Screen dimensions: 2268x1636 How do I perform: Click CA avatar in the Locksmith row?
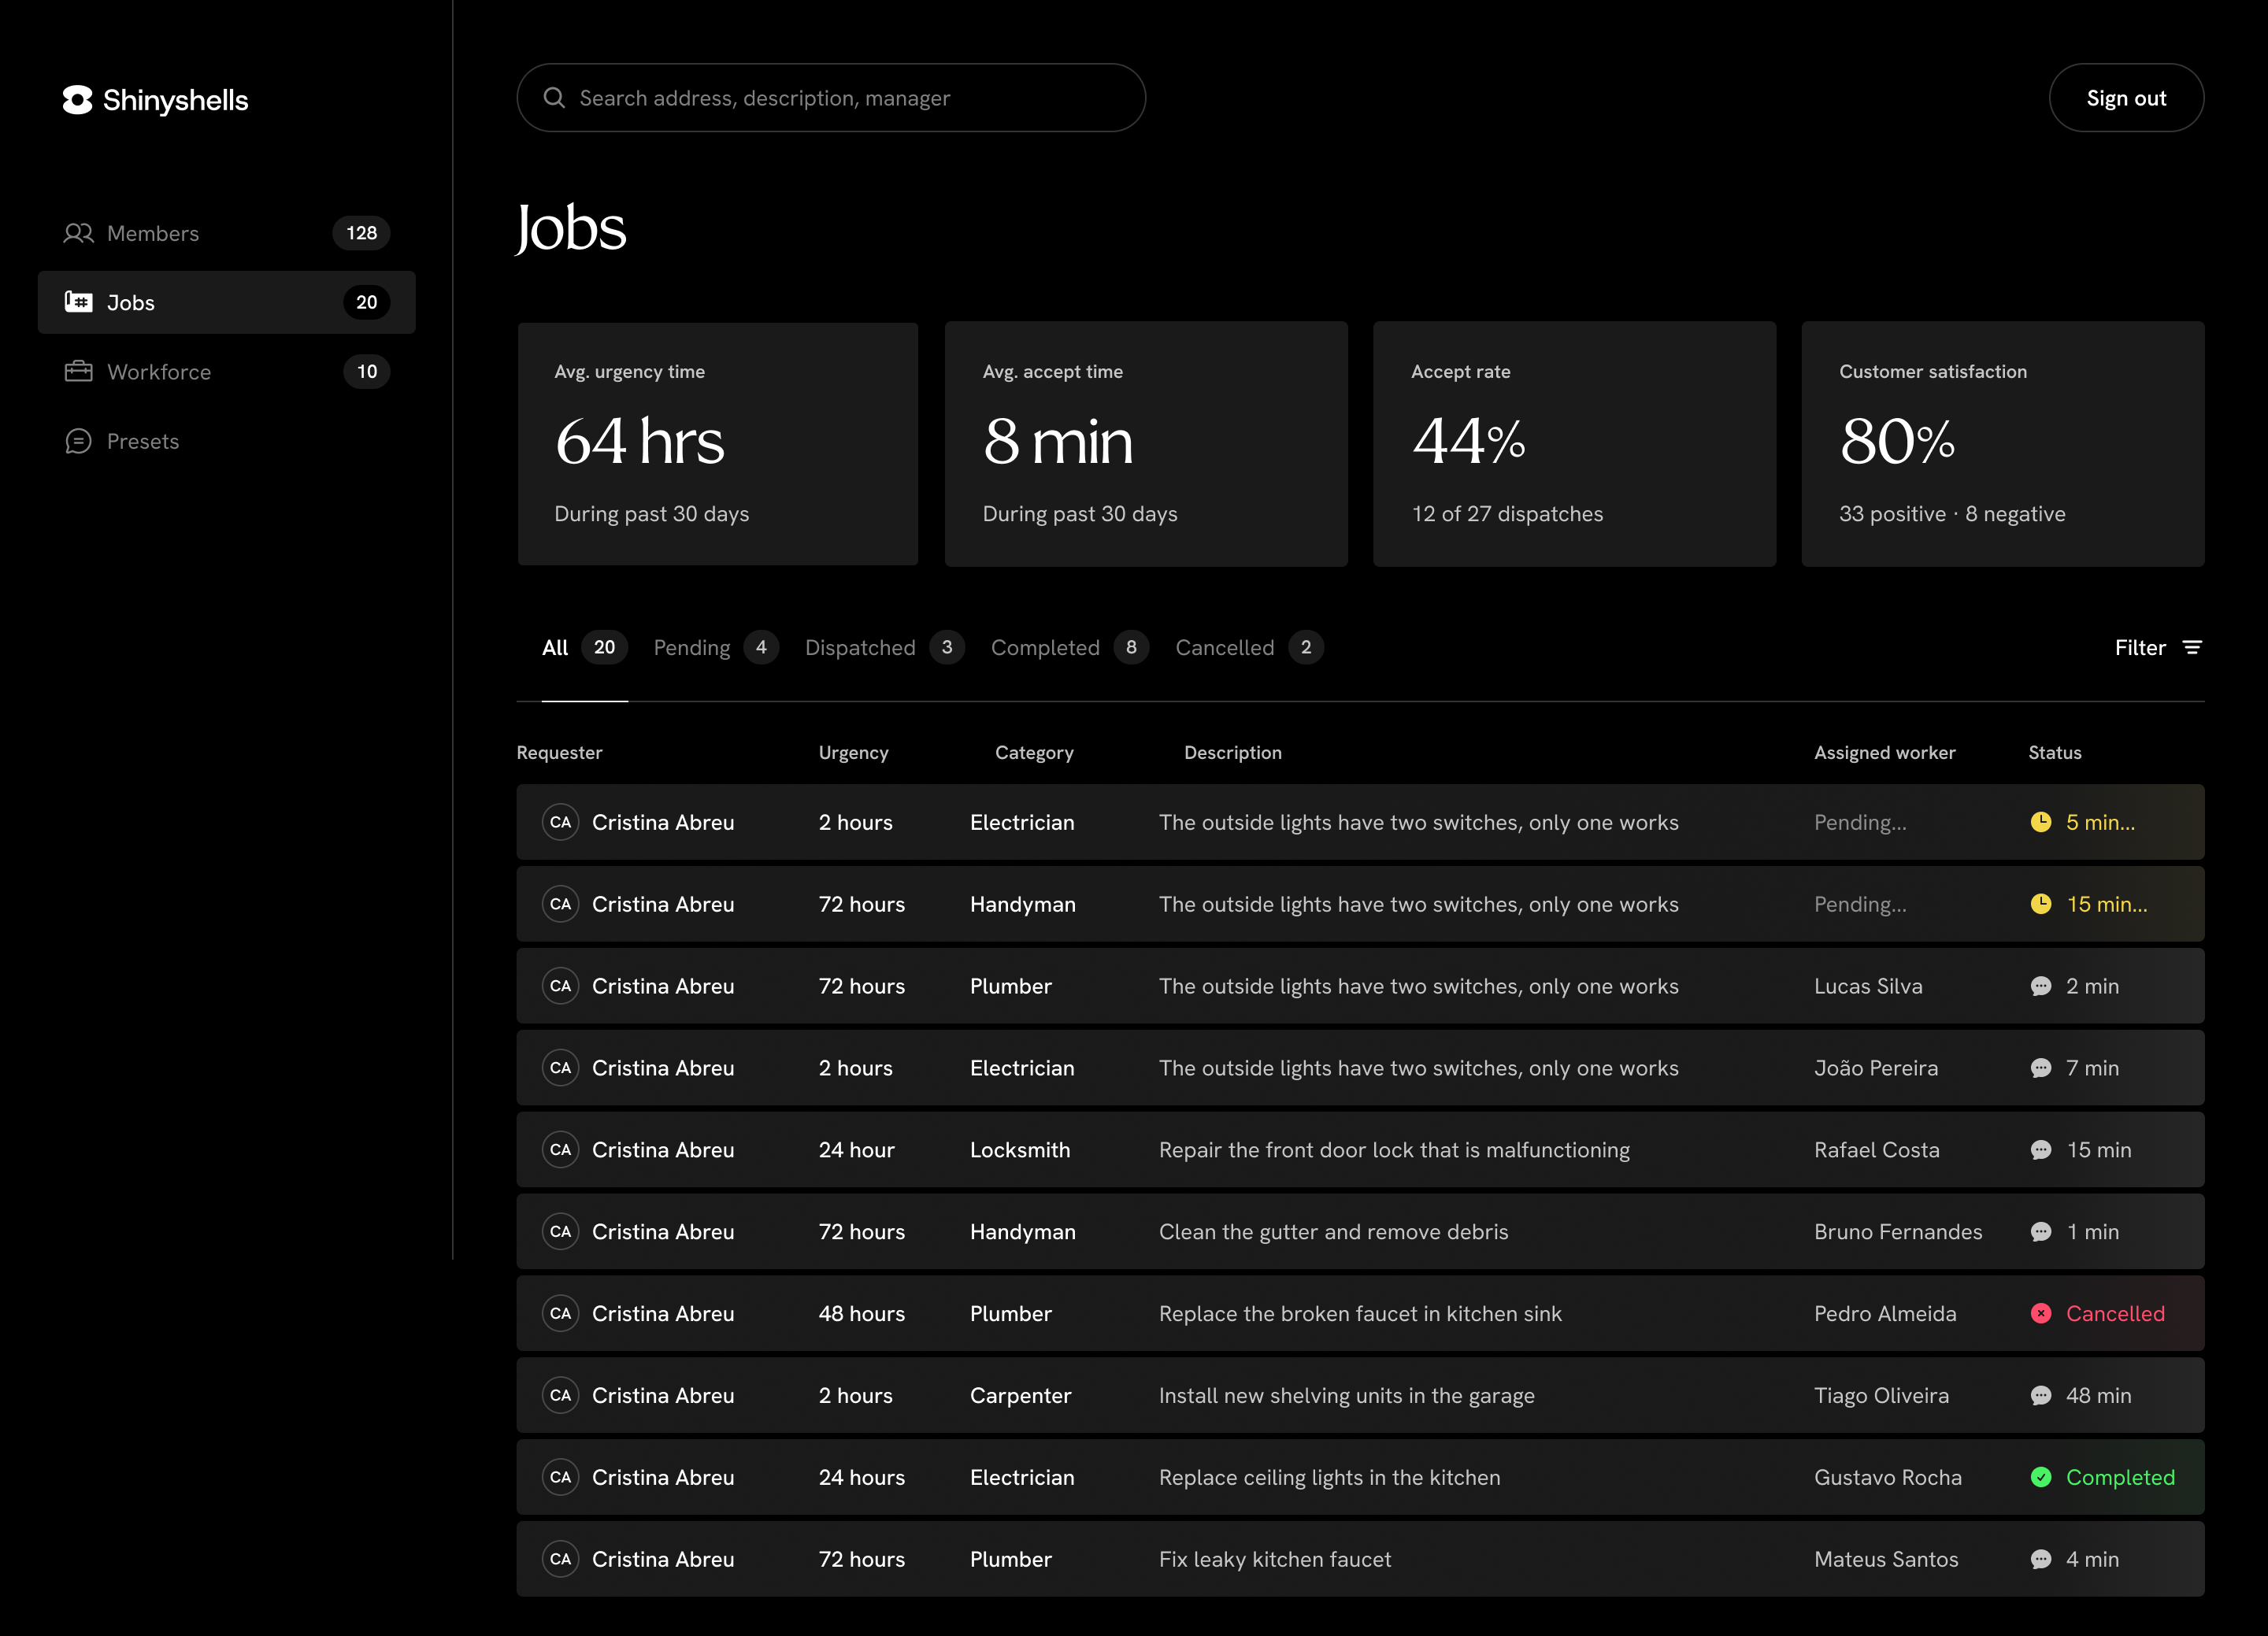[x=561, y=1150]
